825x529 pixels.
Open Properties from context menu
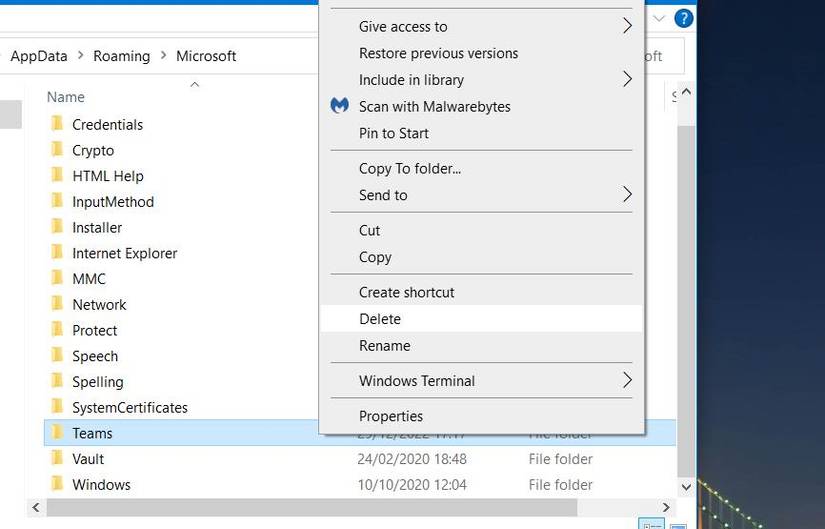pos(481,416)
